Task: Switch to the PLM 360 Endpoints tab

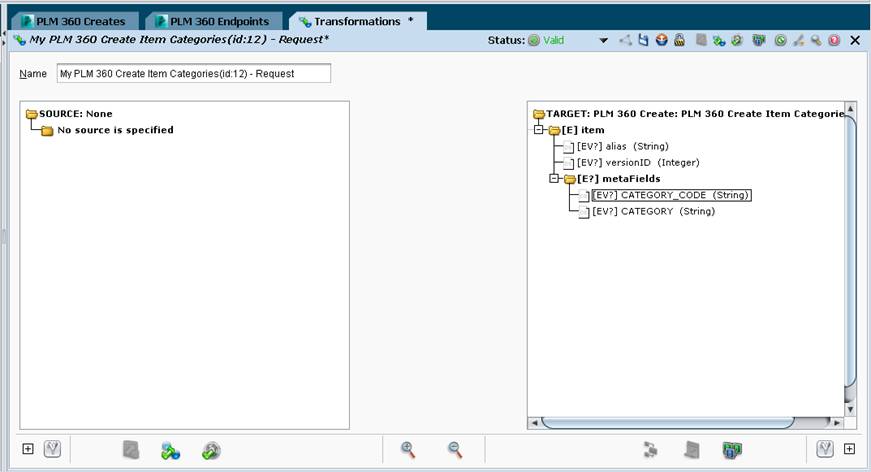Action: click(213, 21)
